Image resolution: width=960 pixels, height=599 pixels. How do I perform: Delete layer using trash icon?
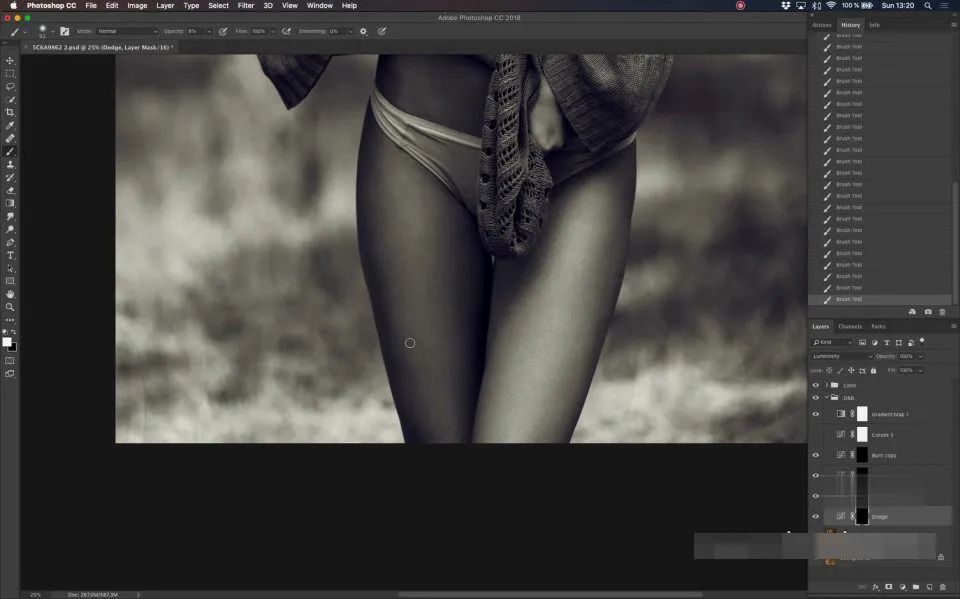tap(942, 587)
